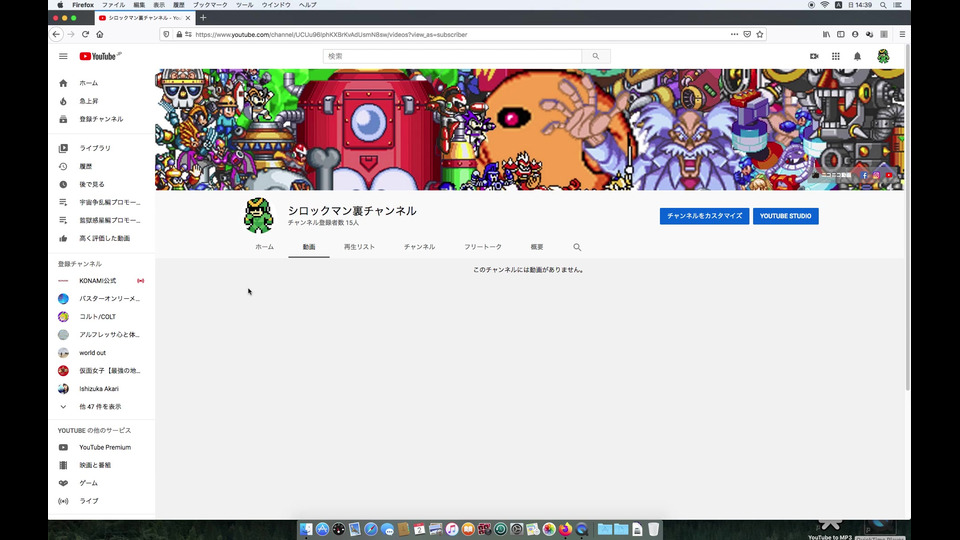Open the account avatar menu
960x540 pixels.
(x=883, y=56)
